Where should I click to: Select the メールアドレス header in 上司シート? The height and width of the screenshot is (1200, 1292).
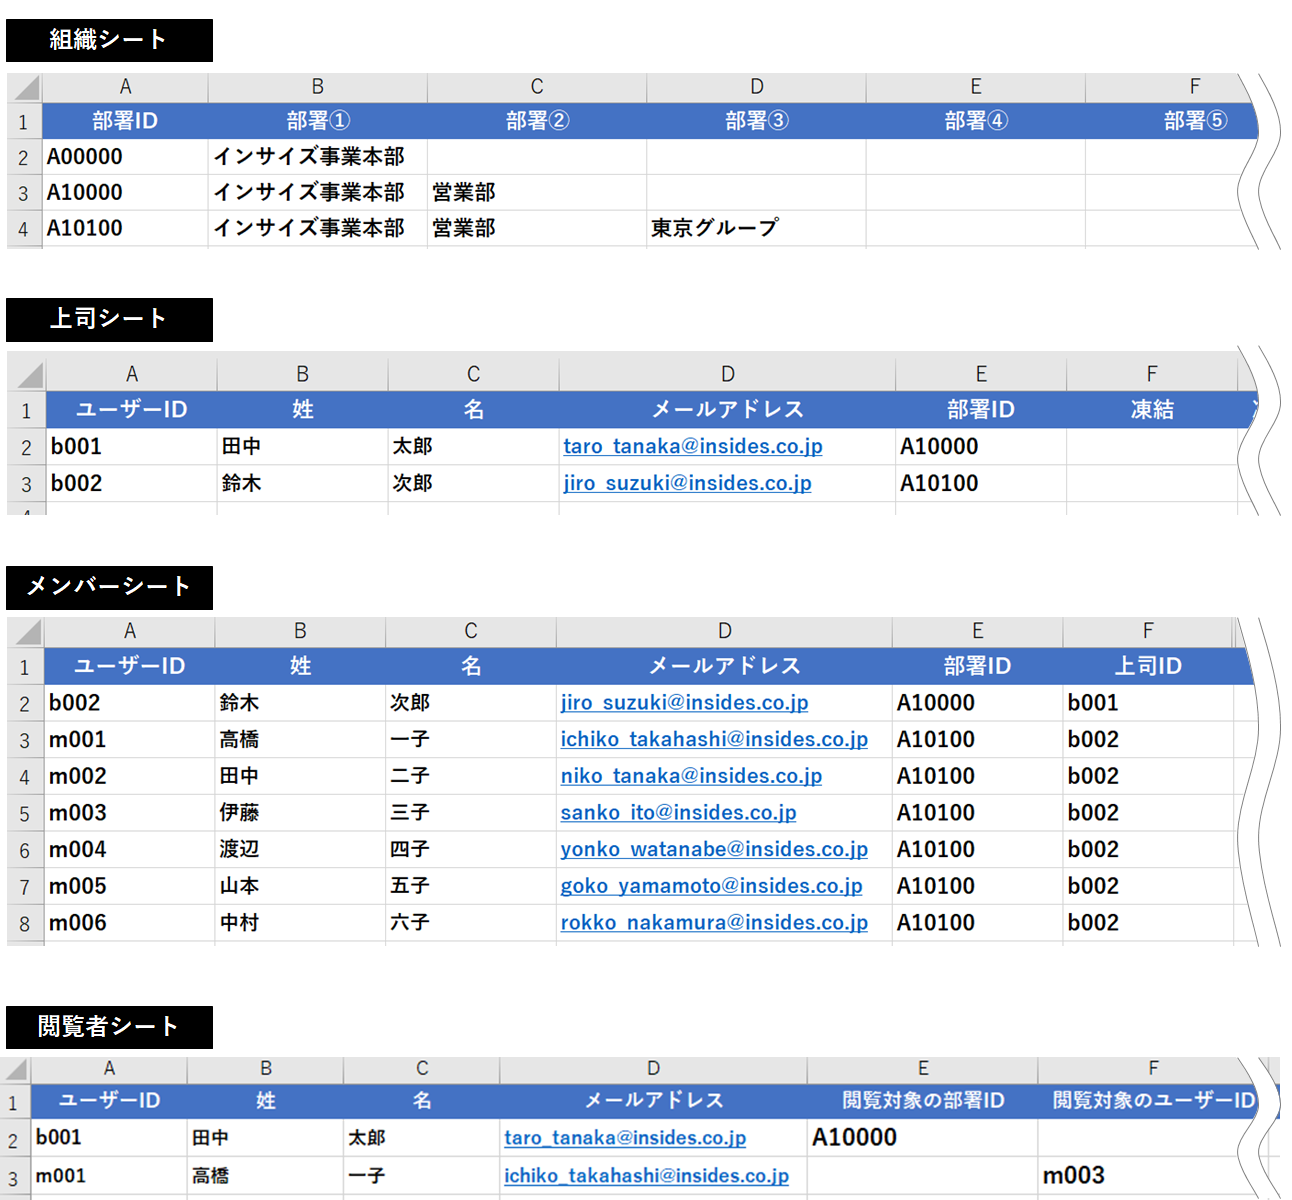(727, 409)
